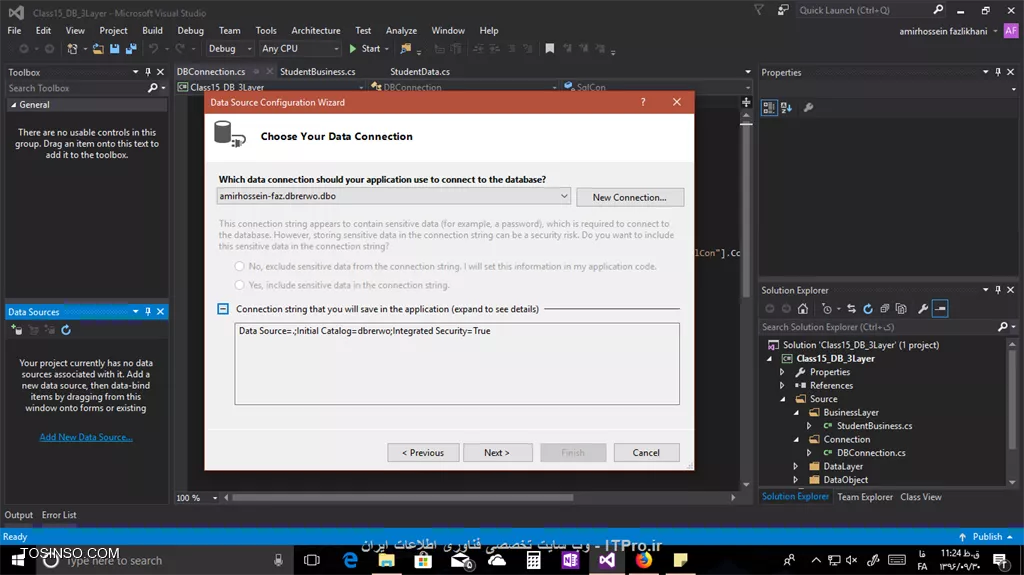Viewport: 1024px width, 575px height.
Task: Click the Next button in wizard
Action: coord(498,453)
